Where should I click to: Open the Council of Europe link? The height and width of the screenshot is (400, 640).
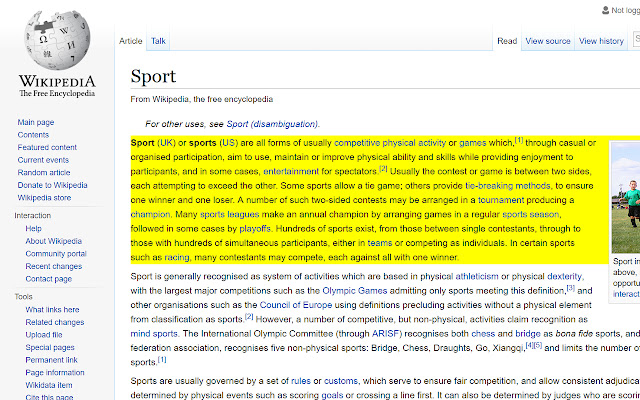[296, 305]
